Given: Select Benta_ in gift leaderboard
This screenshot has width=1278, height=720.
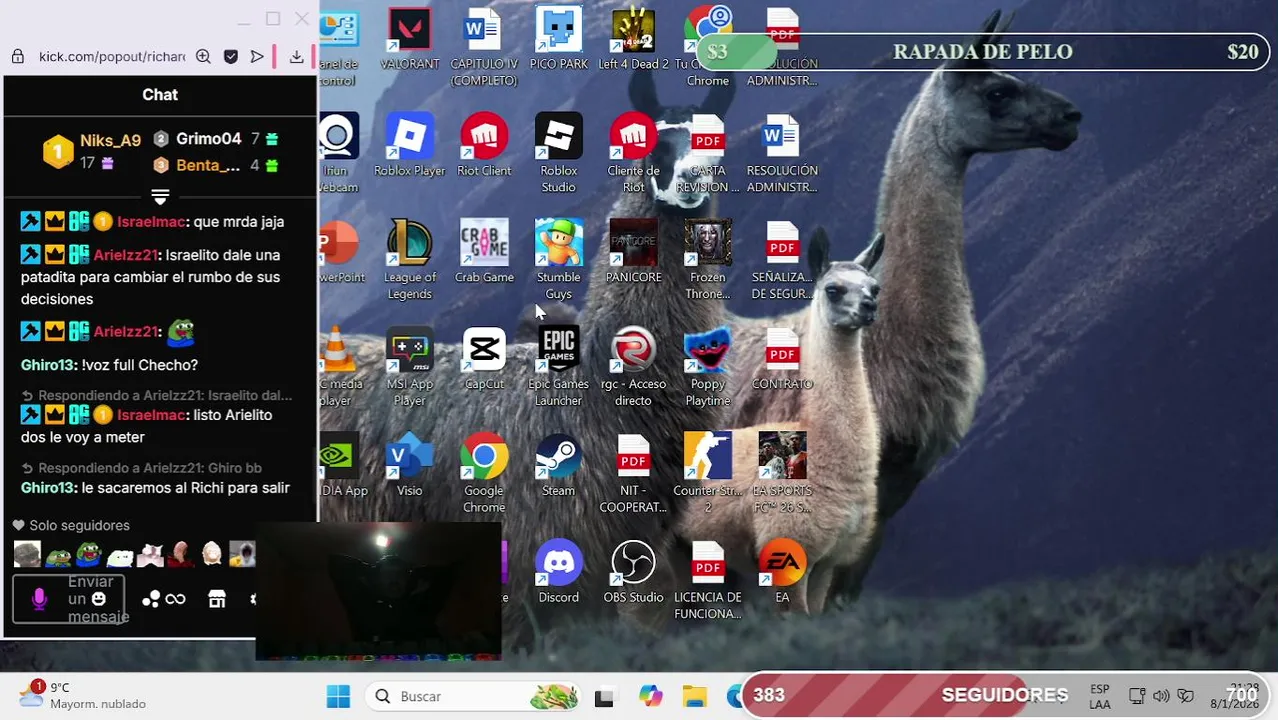Looking at the screenshot, I should coord(208,165).
